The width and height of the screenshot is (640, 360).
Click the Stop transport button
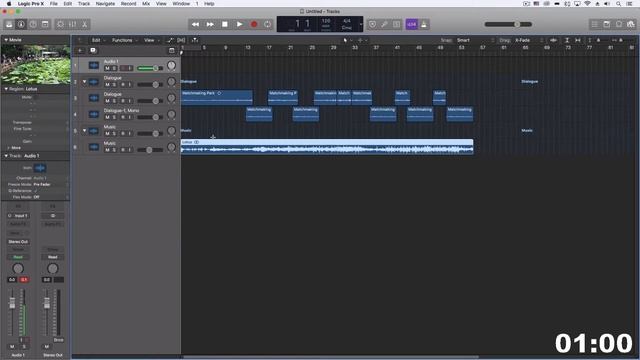(x=224, y=24)
